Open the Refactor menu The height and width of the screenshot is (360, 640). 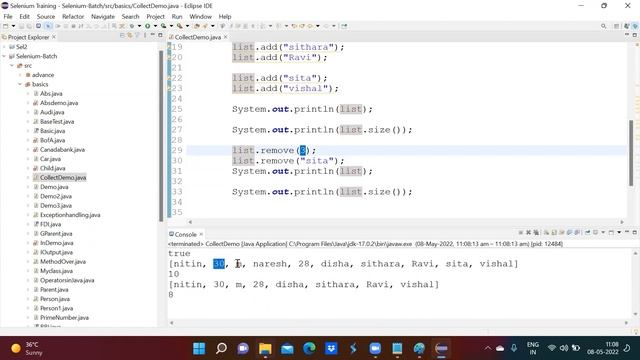(x=73, y=16)
